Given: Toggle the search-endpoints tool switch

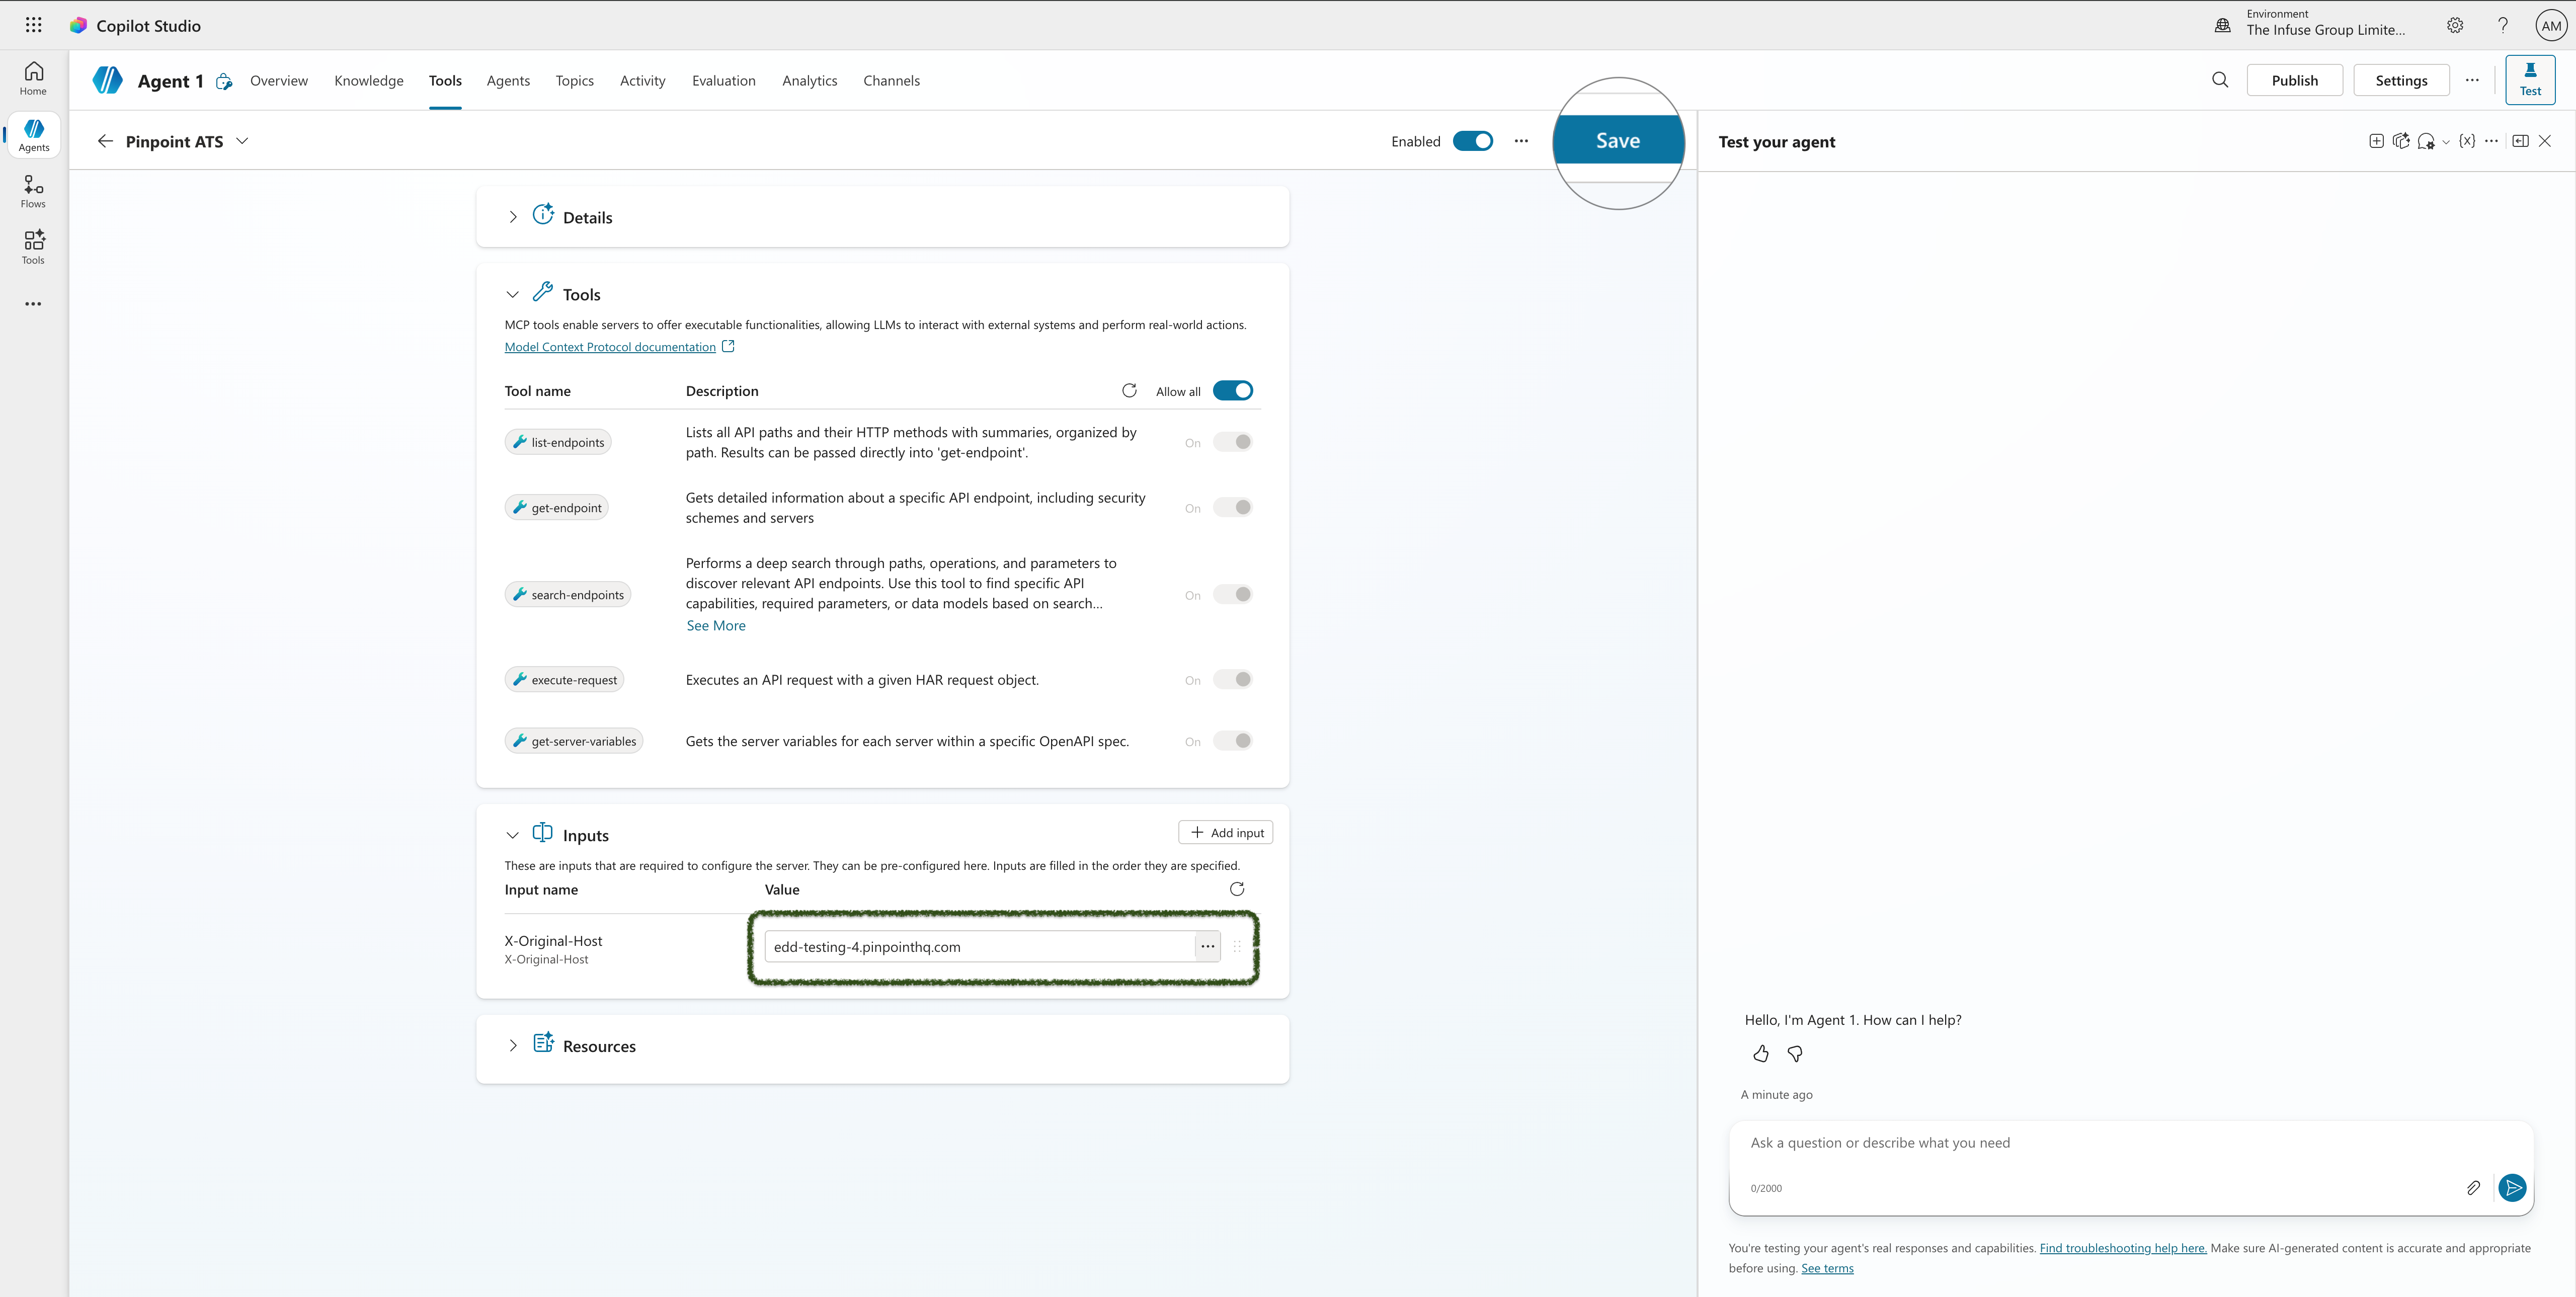Looking at the screenshot, I should (1232, 594).
